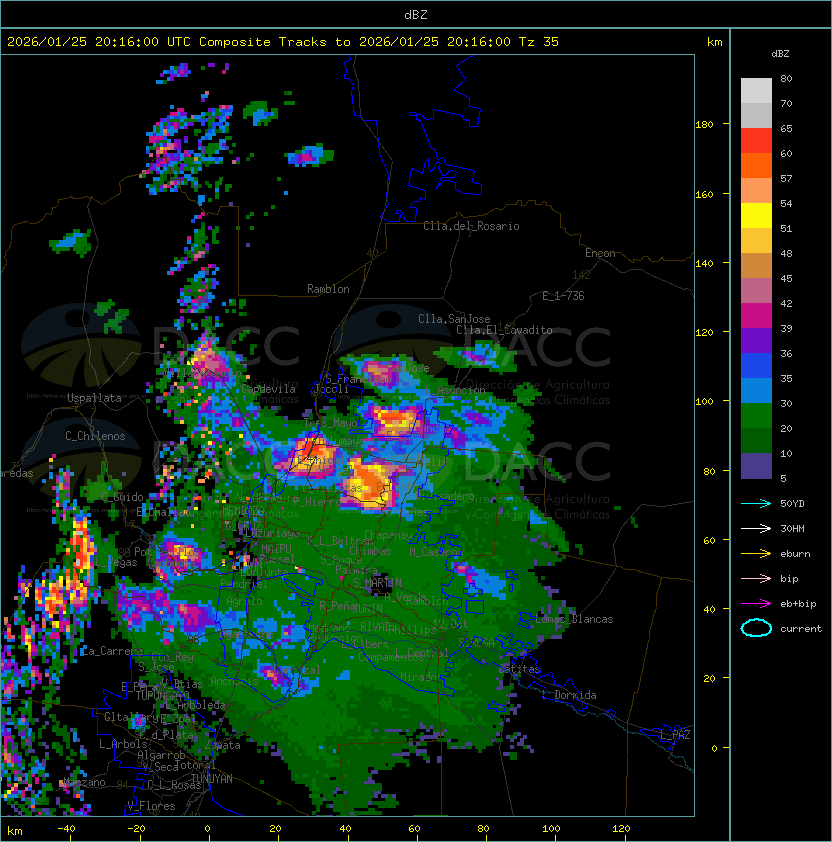The height and width of the screenshot is (842, 832).
Task: Select the bright yellow 51–54 dBZ legend swatch
Action: pos(756,216)
